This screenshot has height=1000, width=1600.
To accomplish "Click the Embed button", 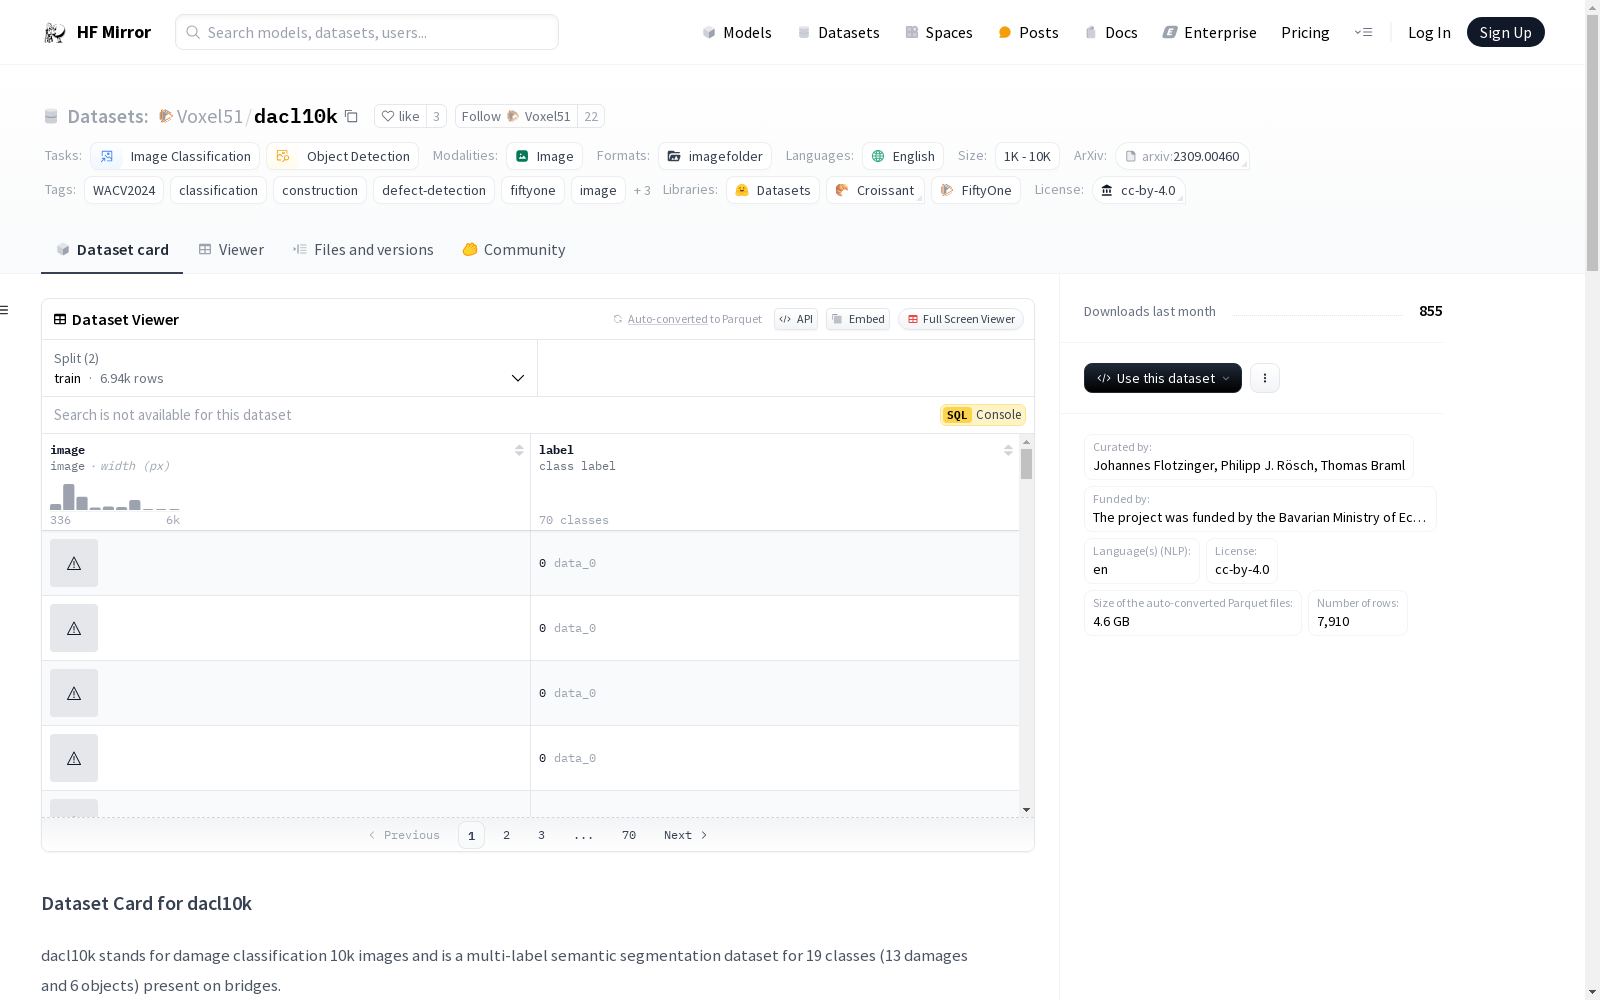I will pos(858,319).
